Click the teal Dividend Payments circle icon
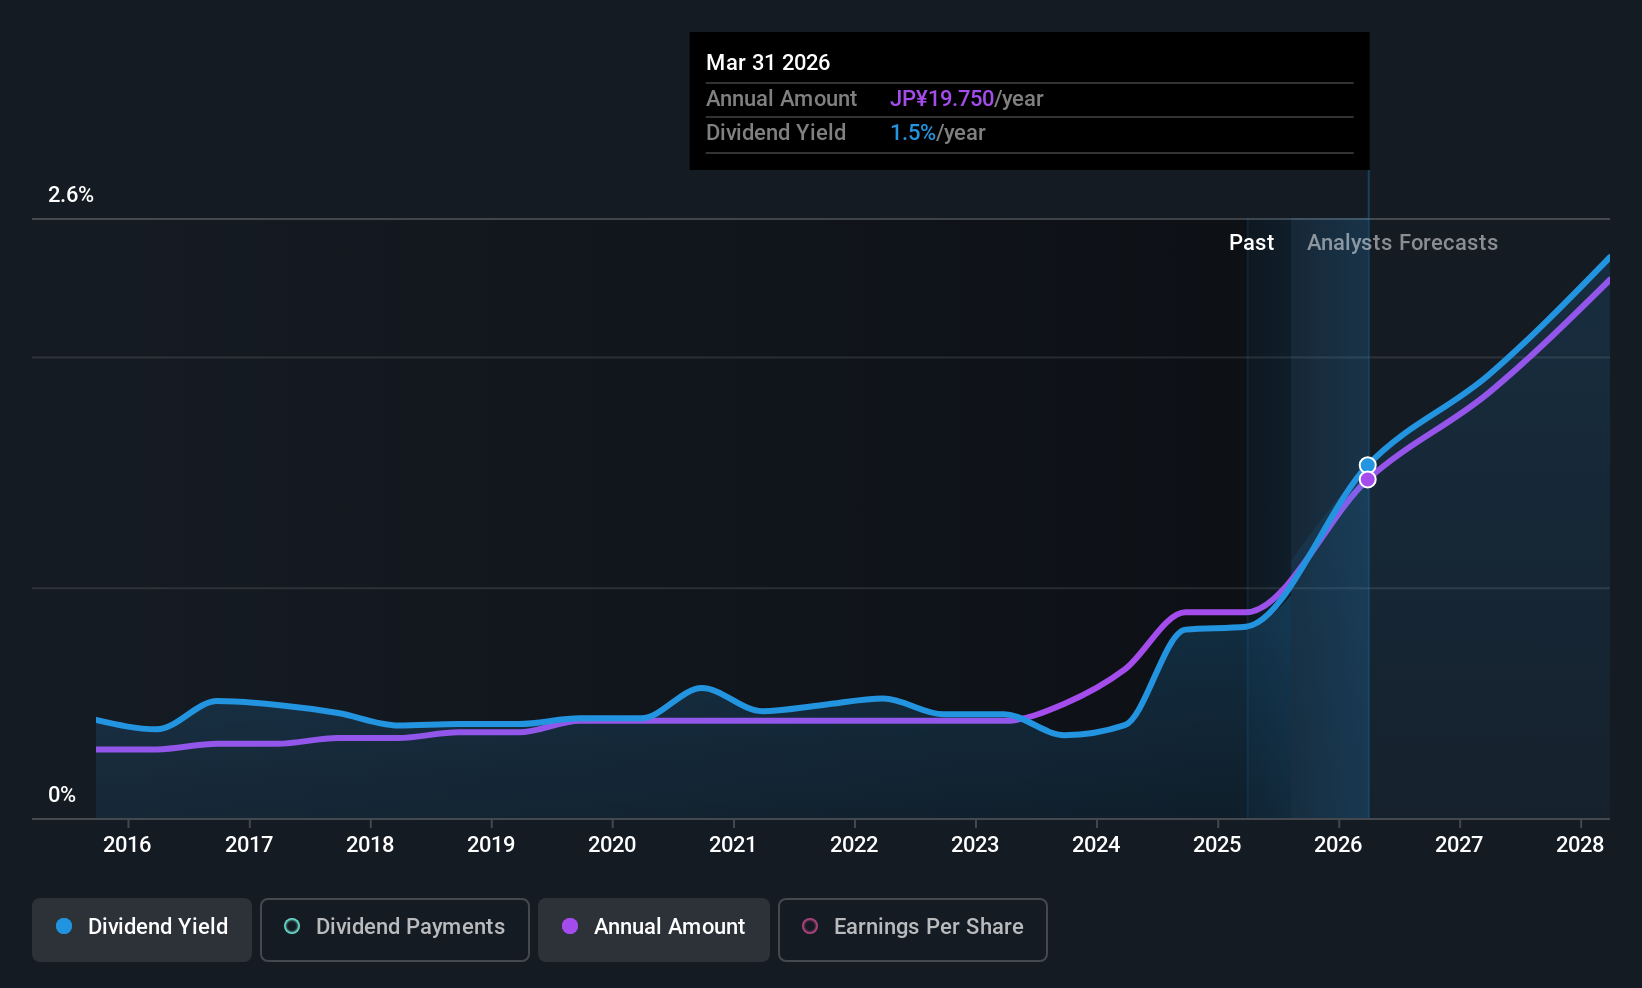Viewport: 1642px width, 988px height. tap(292, 926)
